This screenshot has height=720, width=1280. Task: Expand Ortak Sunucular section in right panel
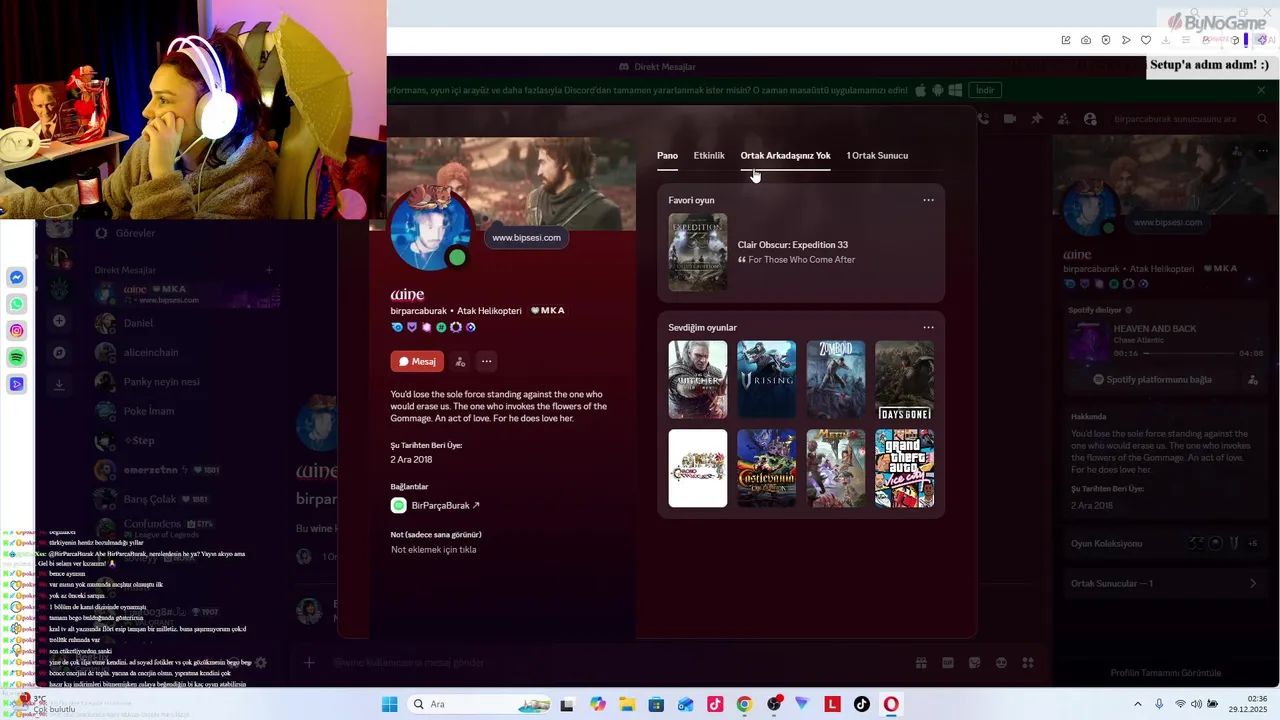1165,583
